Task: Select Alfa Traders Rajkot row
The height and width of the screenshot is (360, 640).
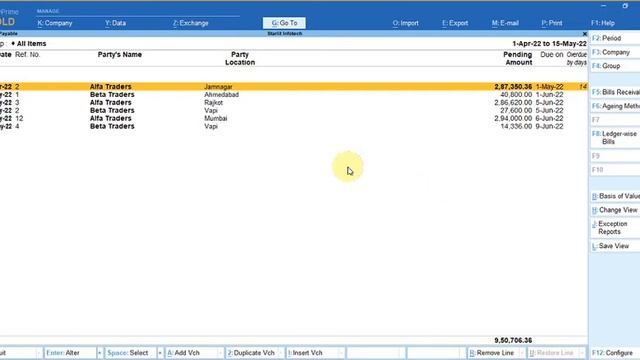Action: click(293, 102)
